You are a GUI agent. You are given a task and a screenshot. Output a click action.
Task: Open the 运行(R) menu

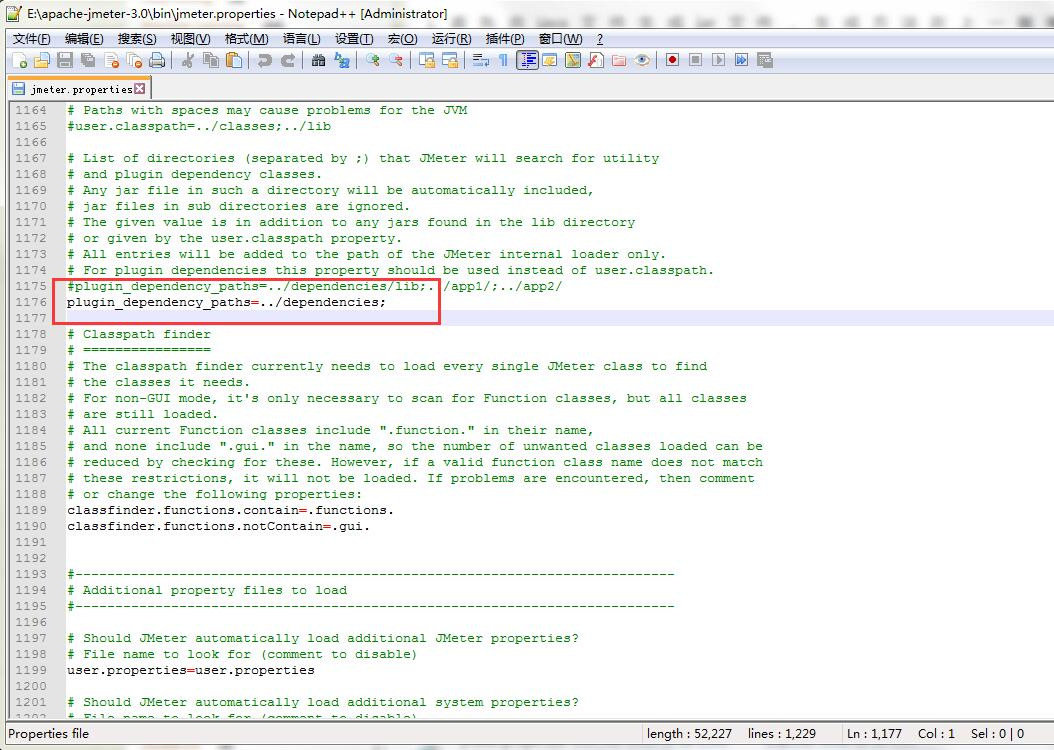coord(451,39)
